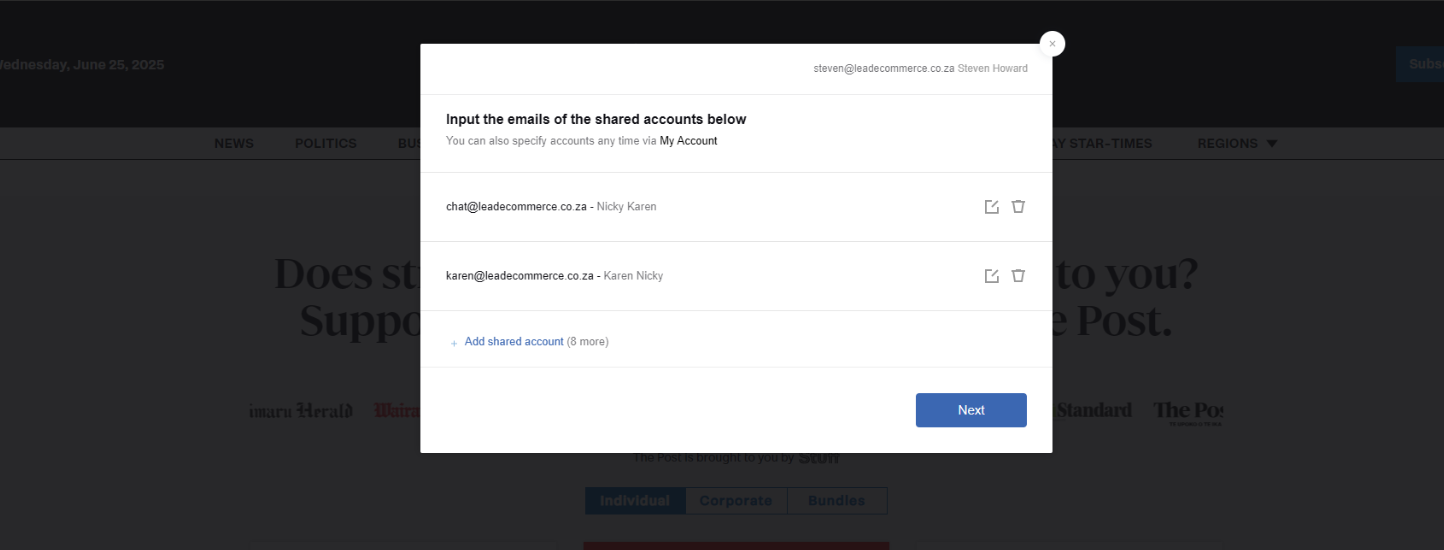Open the My Account link

click(688, 141)
